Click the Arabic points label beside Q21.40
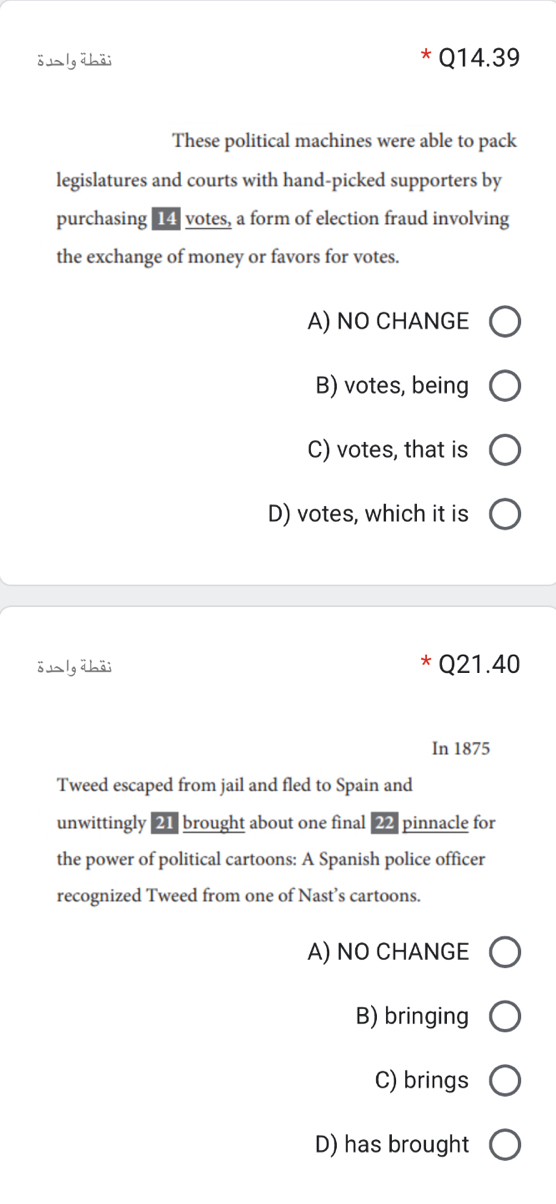This screenshot has height=1204, width=556. (90, 664)
